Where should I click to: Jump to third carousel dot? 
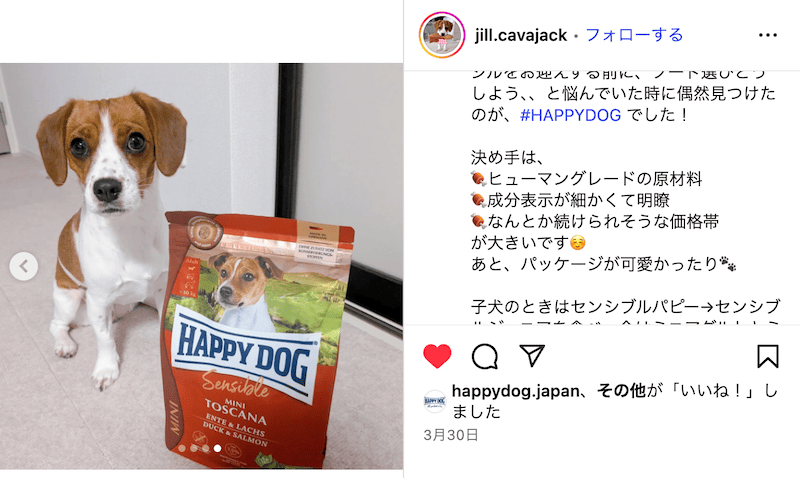206,448
